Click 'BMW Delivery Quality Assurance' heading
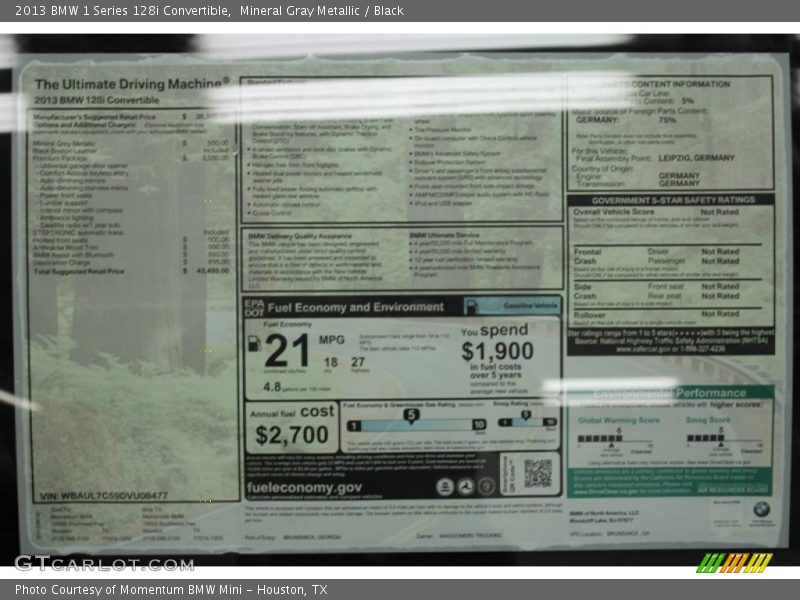The width and height of the screenshot is (800, 600). [x=299, y=236]
